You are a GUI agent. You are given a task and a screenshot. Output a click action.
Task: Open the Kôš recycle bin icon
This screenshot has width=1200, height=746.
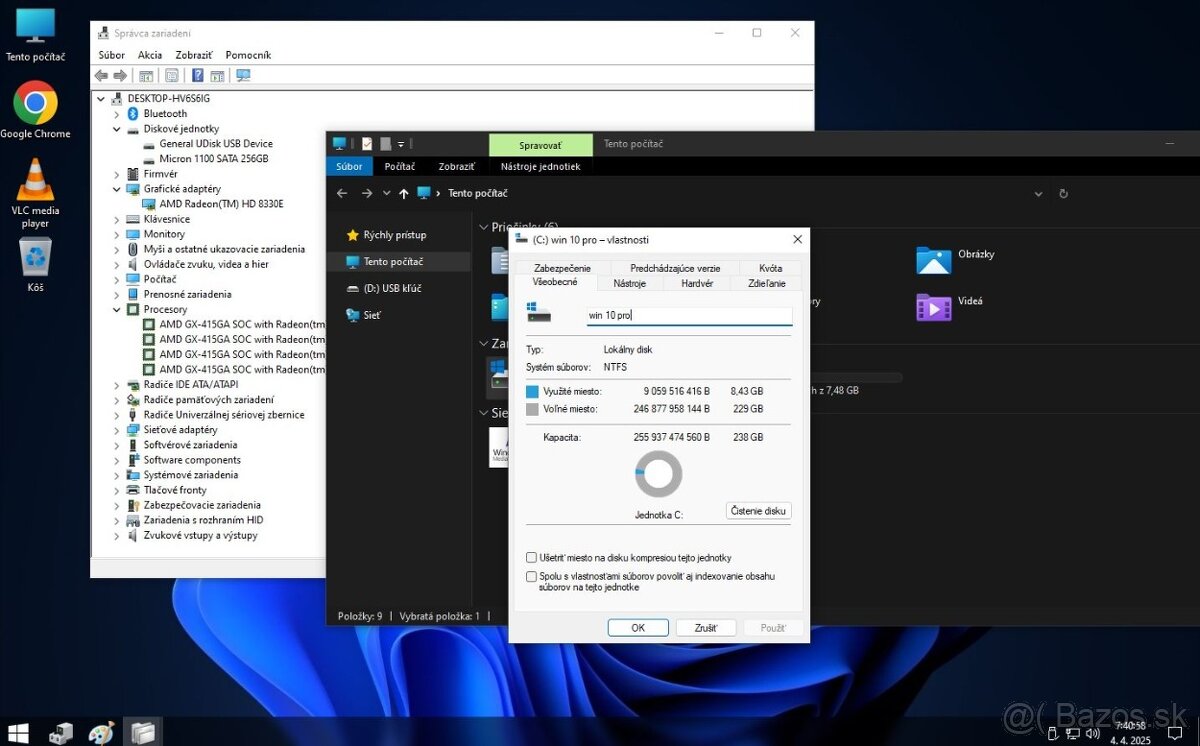[x=35, y=258]
